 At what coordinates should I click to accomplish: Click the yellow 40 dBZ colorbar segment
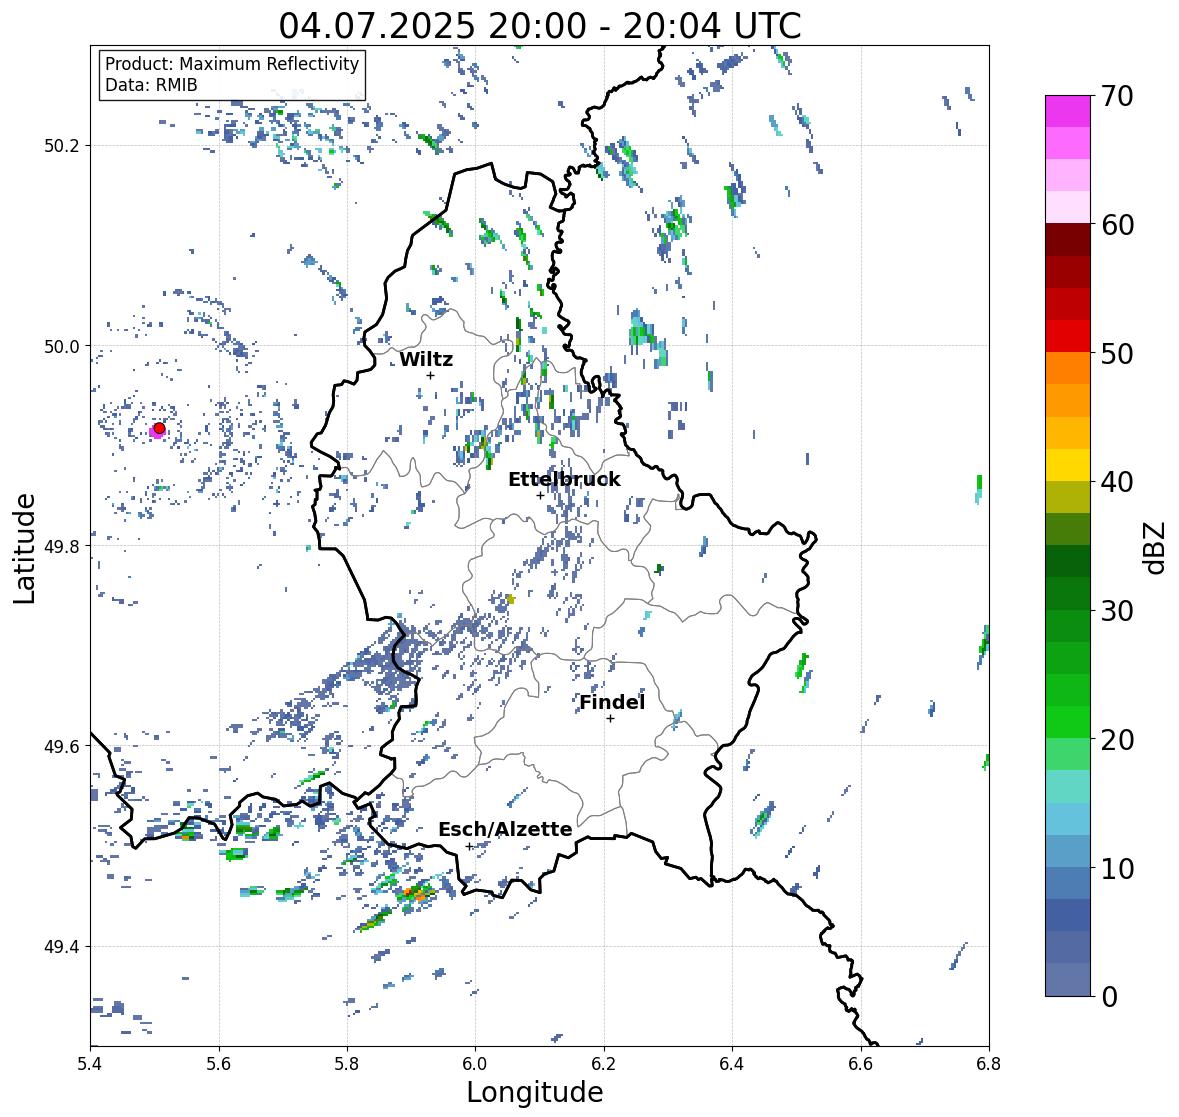tap(1068, 465)
